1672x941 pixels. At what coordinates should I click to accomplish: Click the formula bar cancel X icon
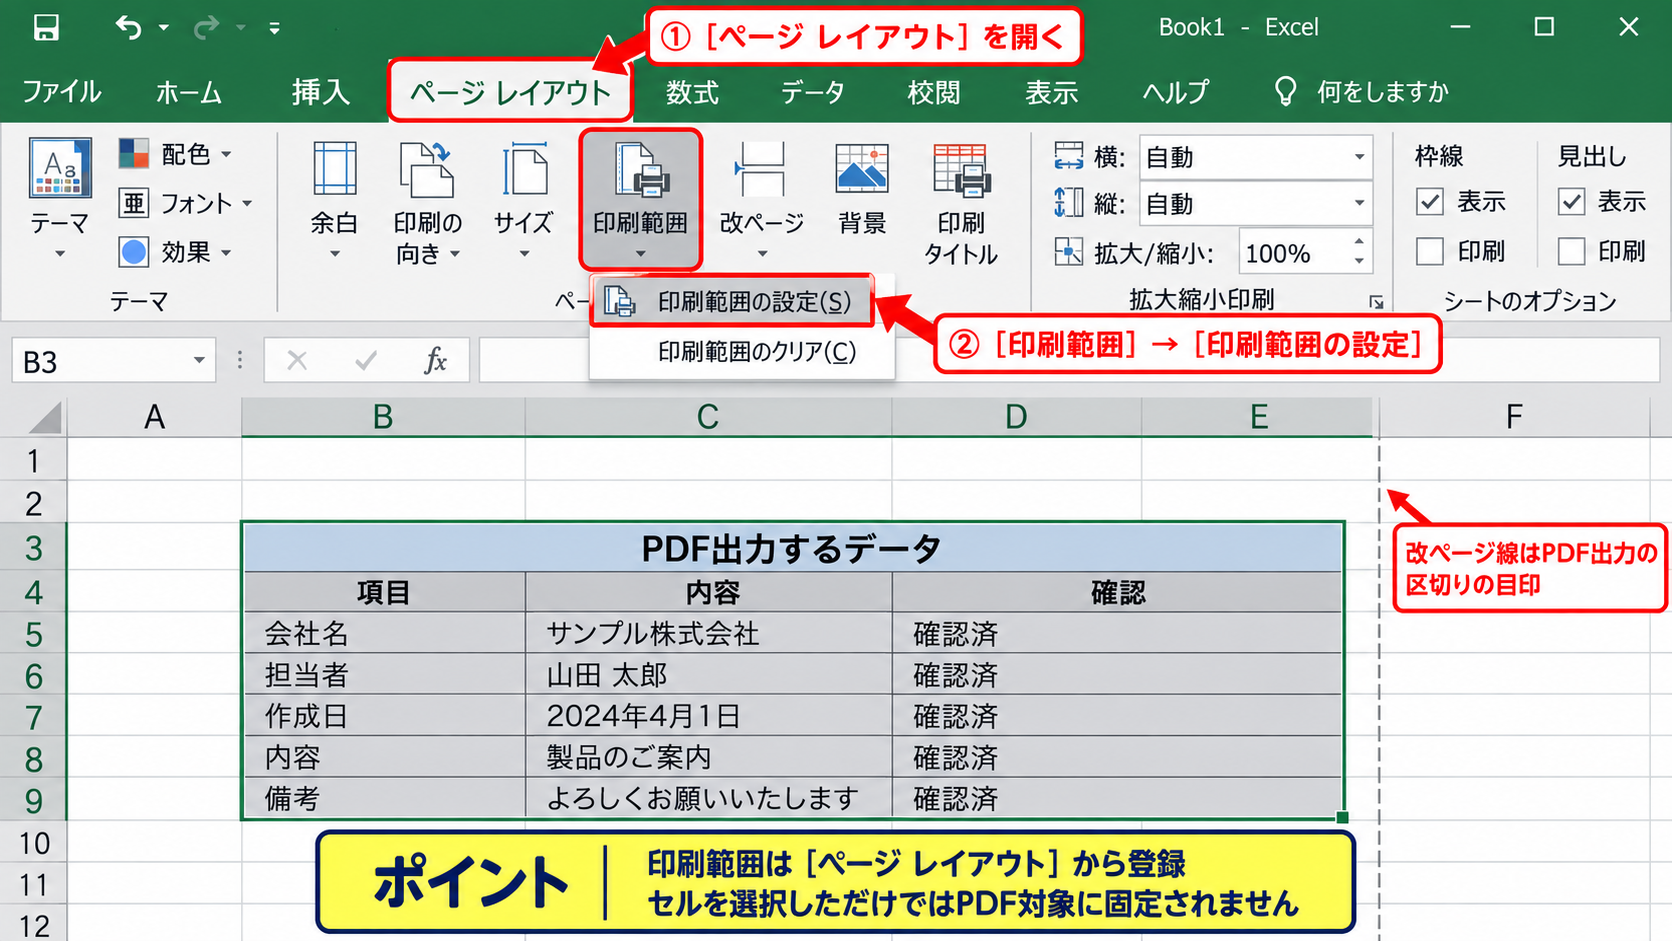tap(297, 360)
